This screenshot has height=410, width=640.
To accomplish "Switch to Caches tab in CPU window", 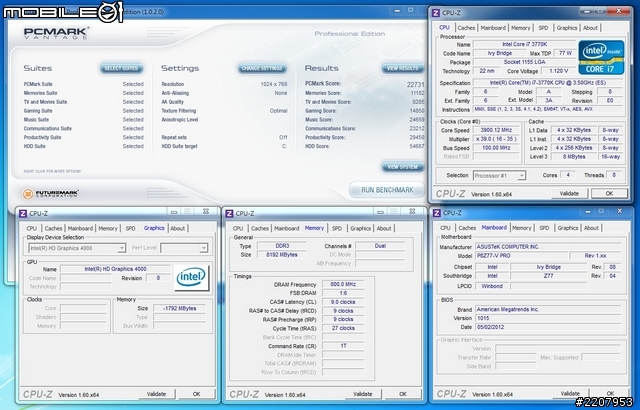I will [466, 28].
